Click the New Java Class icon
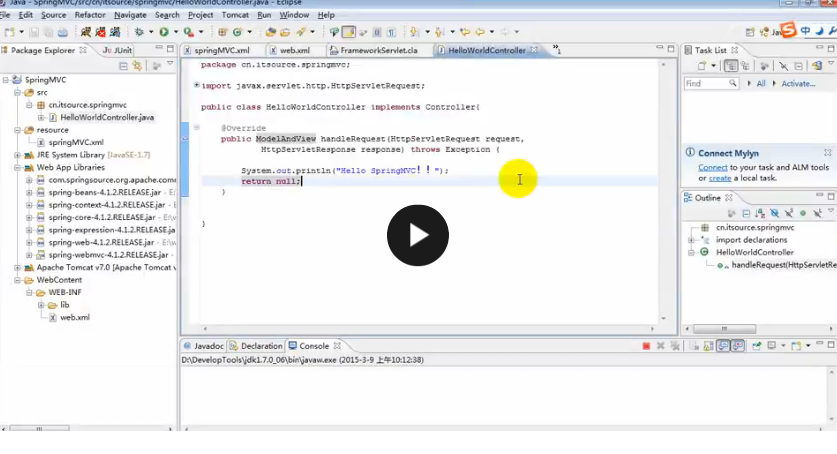Viewport: 837px width, 454px height. (238, 32)
